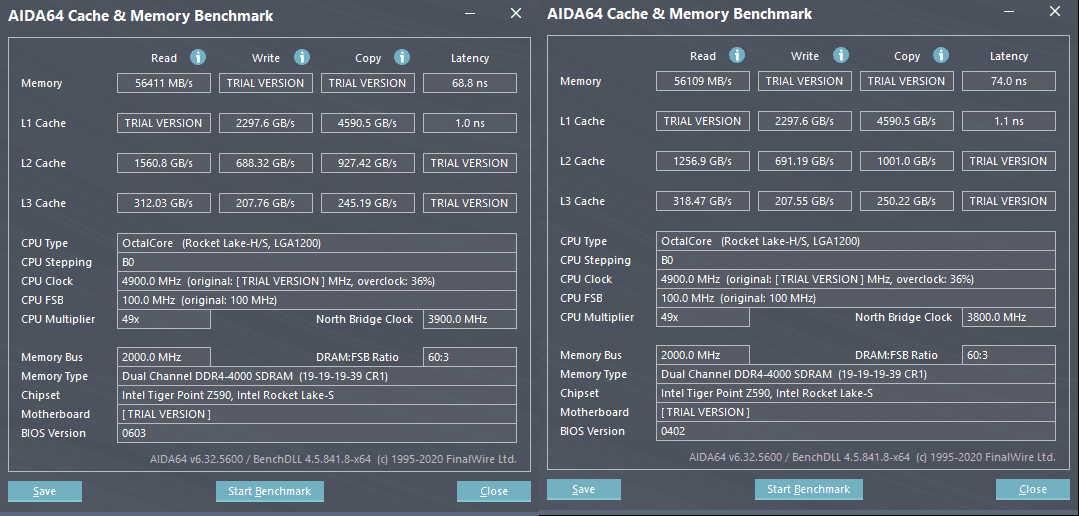
Task: Close left window with title bar X
Action: [x=516, y=14]
